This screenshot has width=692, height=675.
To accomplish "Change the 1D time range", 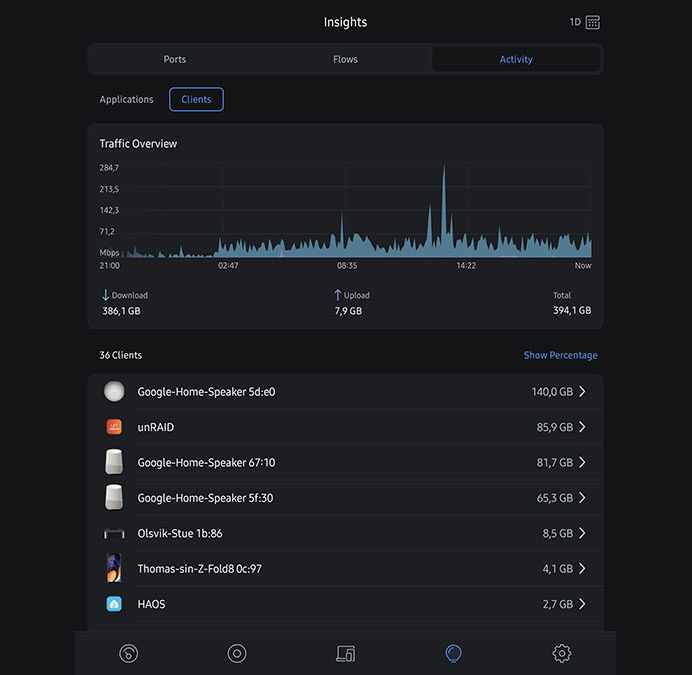I will coord(575,22).
